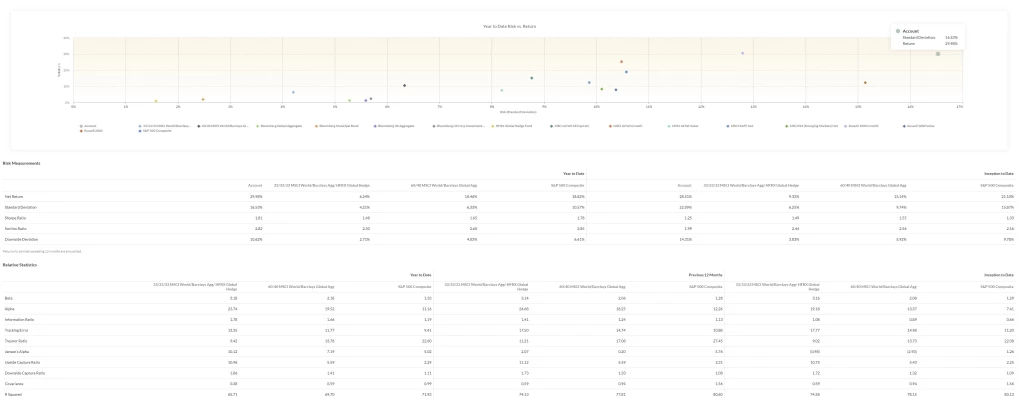Click the Relative Statistics section heading
This screenshot has height=399, width=1020.
(20, 265)
